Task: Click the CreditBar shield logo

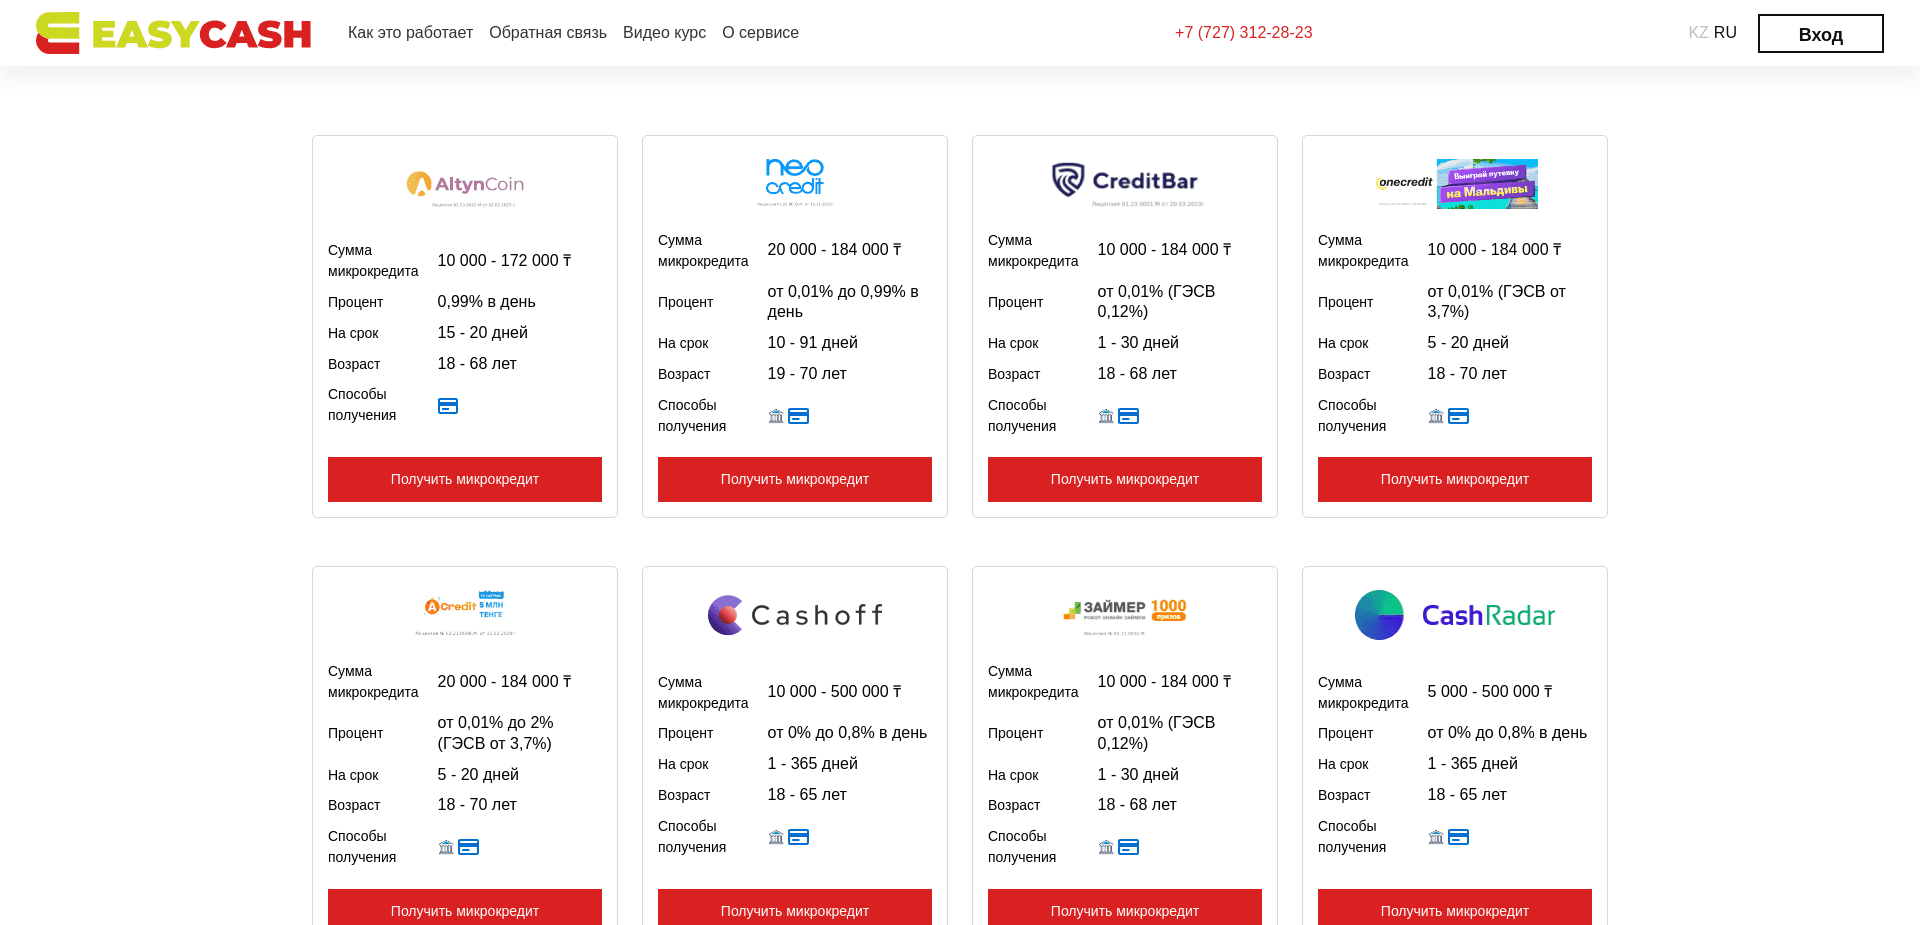Action: point(1124,181)
